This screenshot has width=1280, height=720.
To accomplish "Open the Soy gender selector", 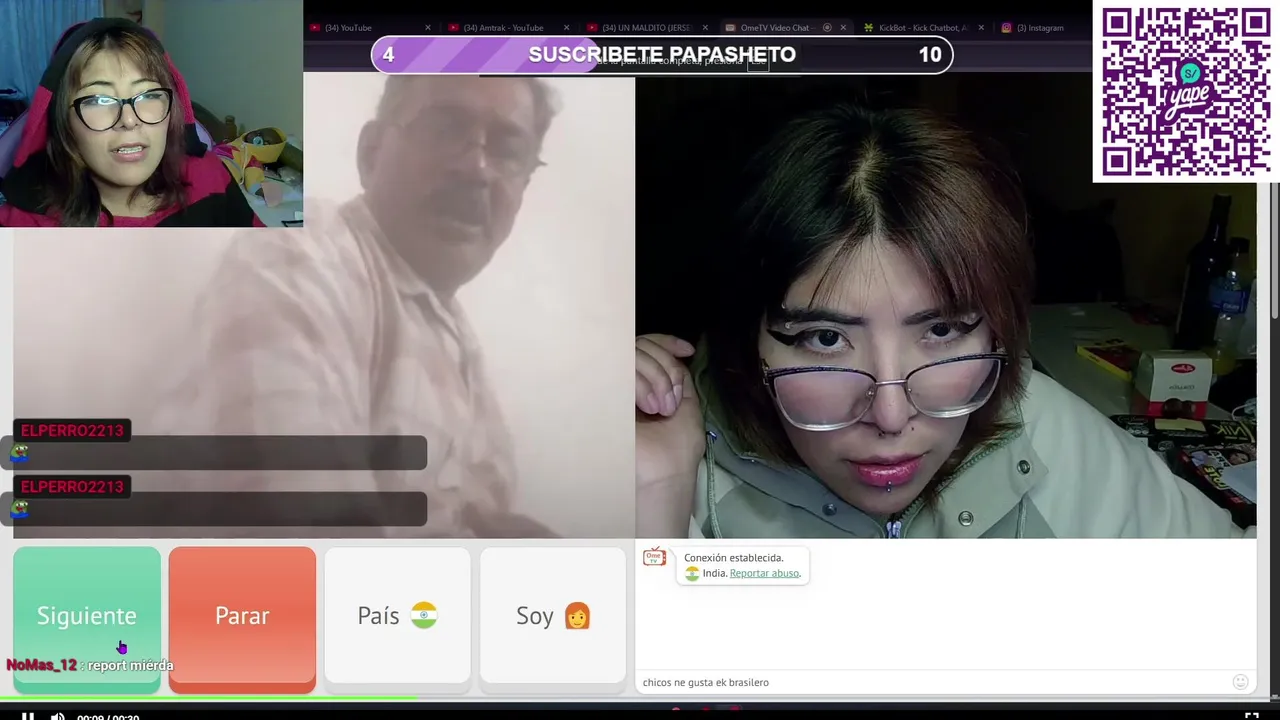I will (x=553, y=617).
